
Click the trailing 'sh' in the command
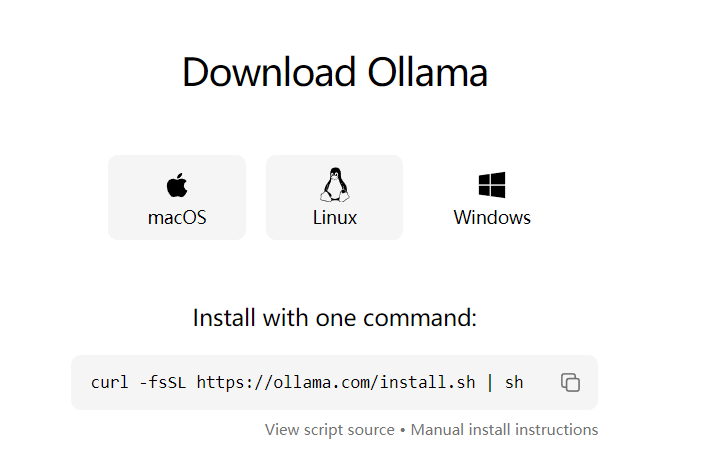(514, 382)
